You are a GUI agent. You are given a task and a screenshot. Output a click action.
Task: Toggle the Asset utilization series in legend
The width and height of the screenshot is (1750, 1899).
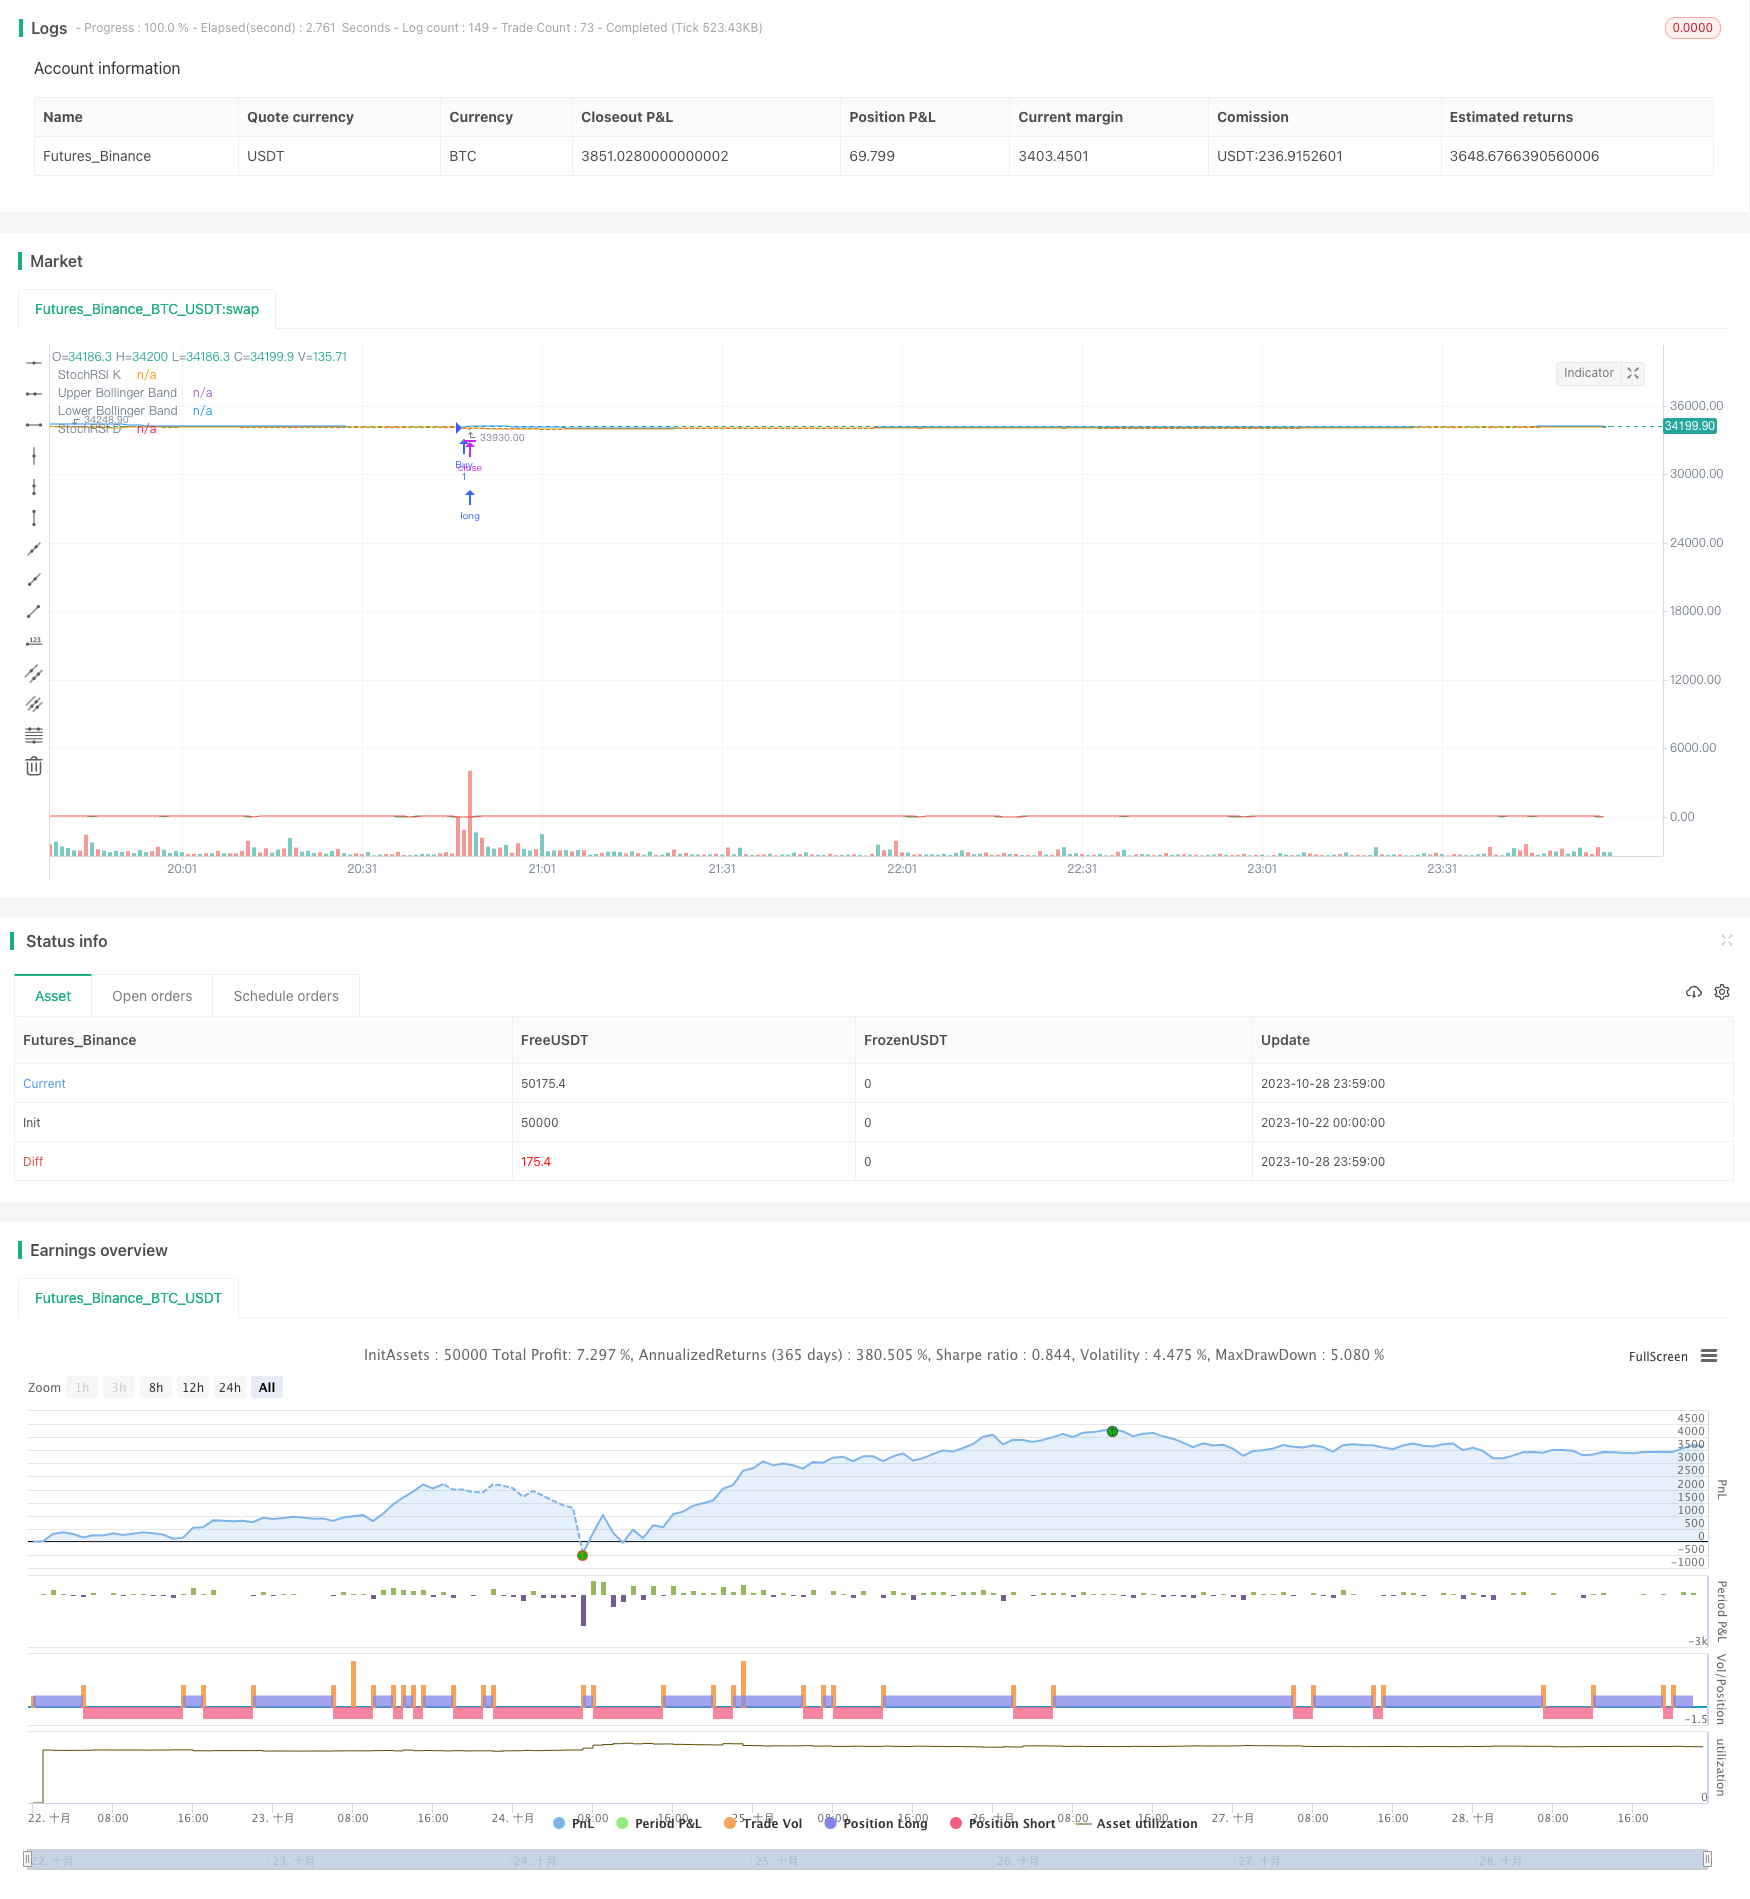(x=1137, y=1823)
